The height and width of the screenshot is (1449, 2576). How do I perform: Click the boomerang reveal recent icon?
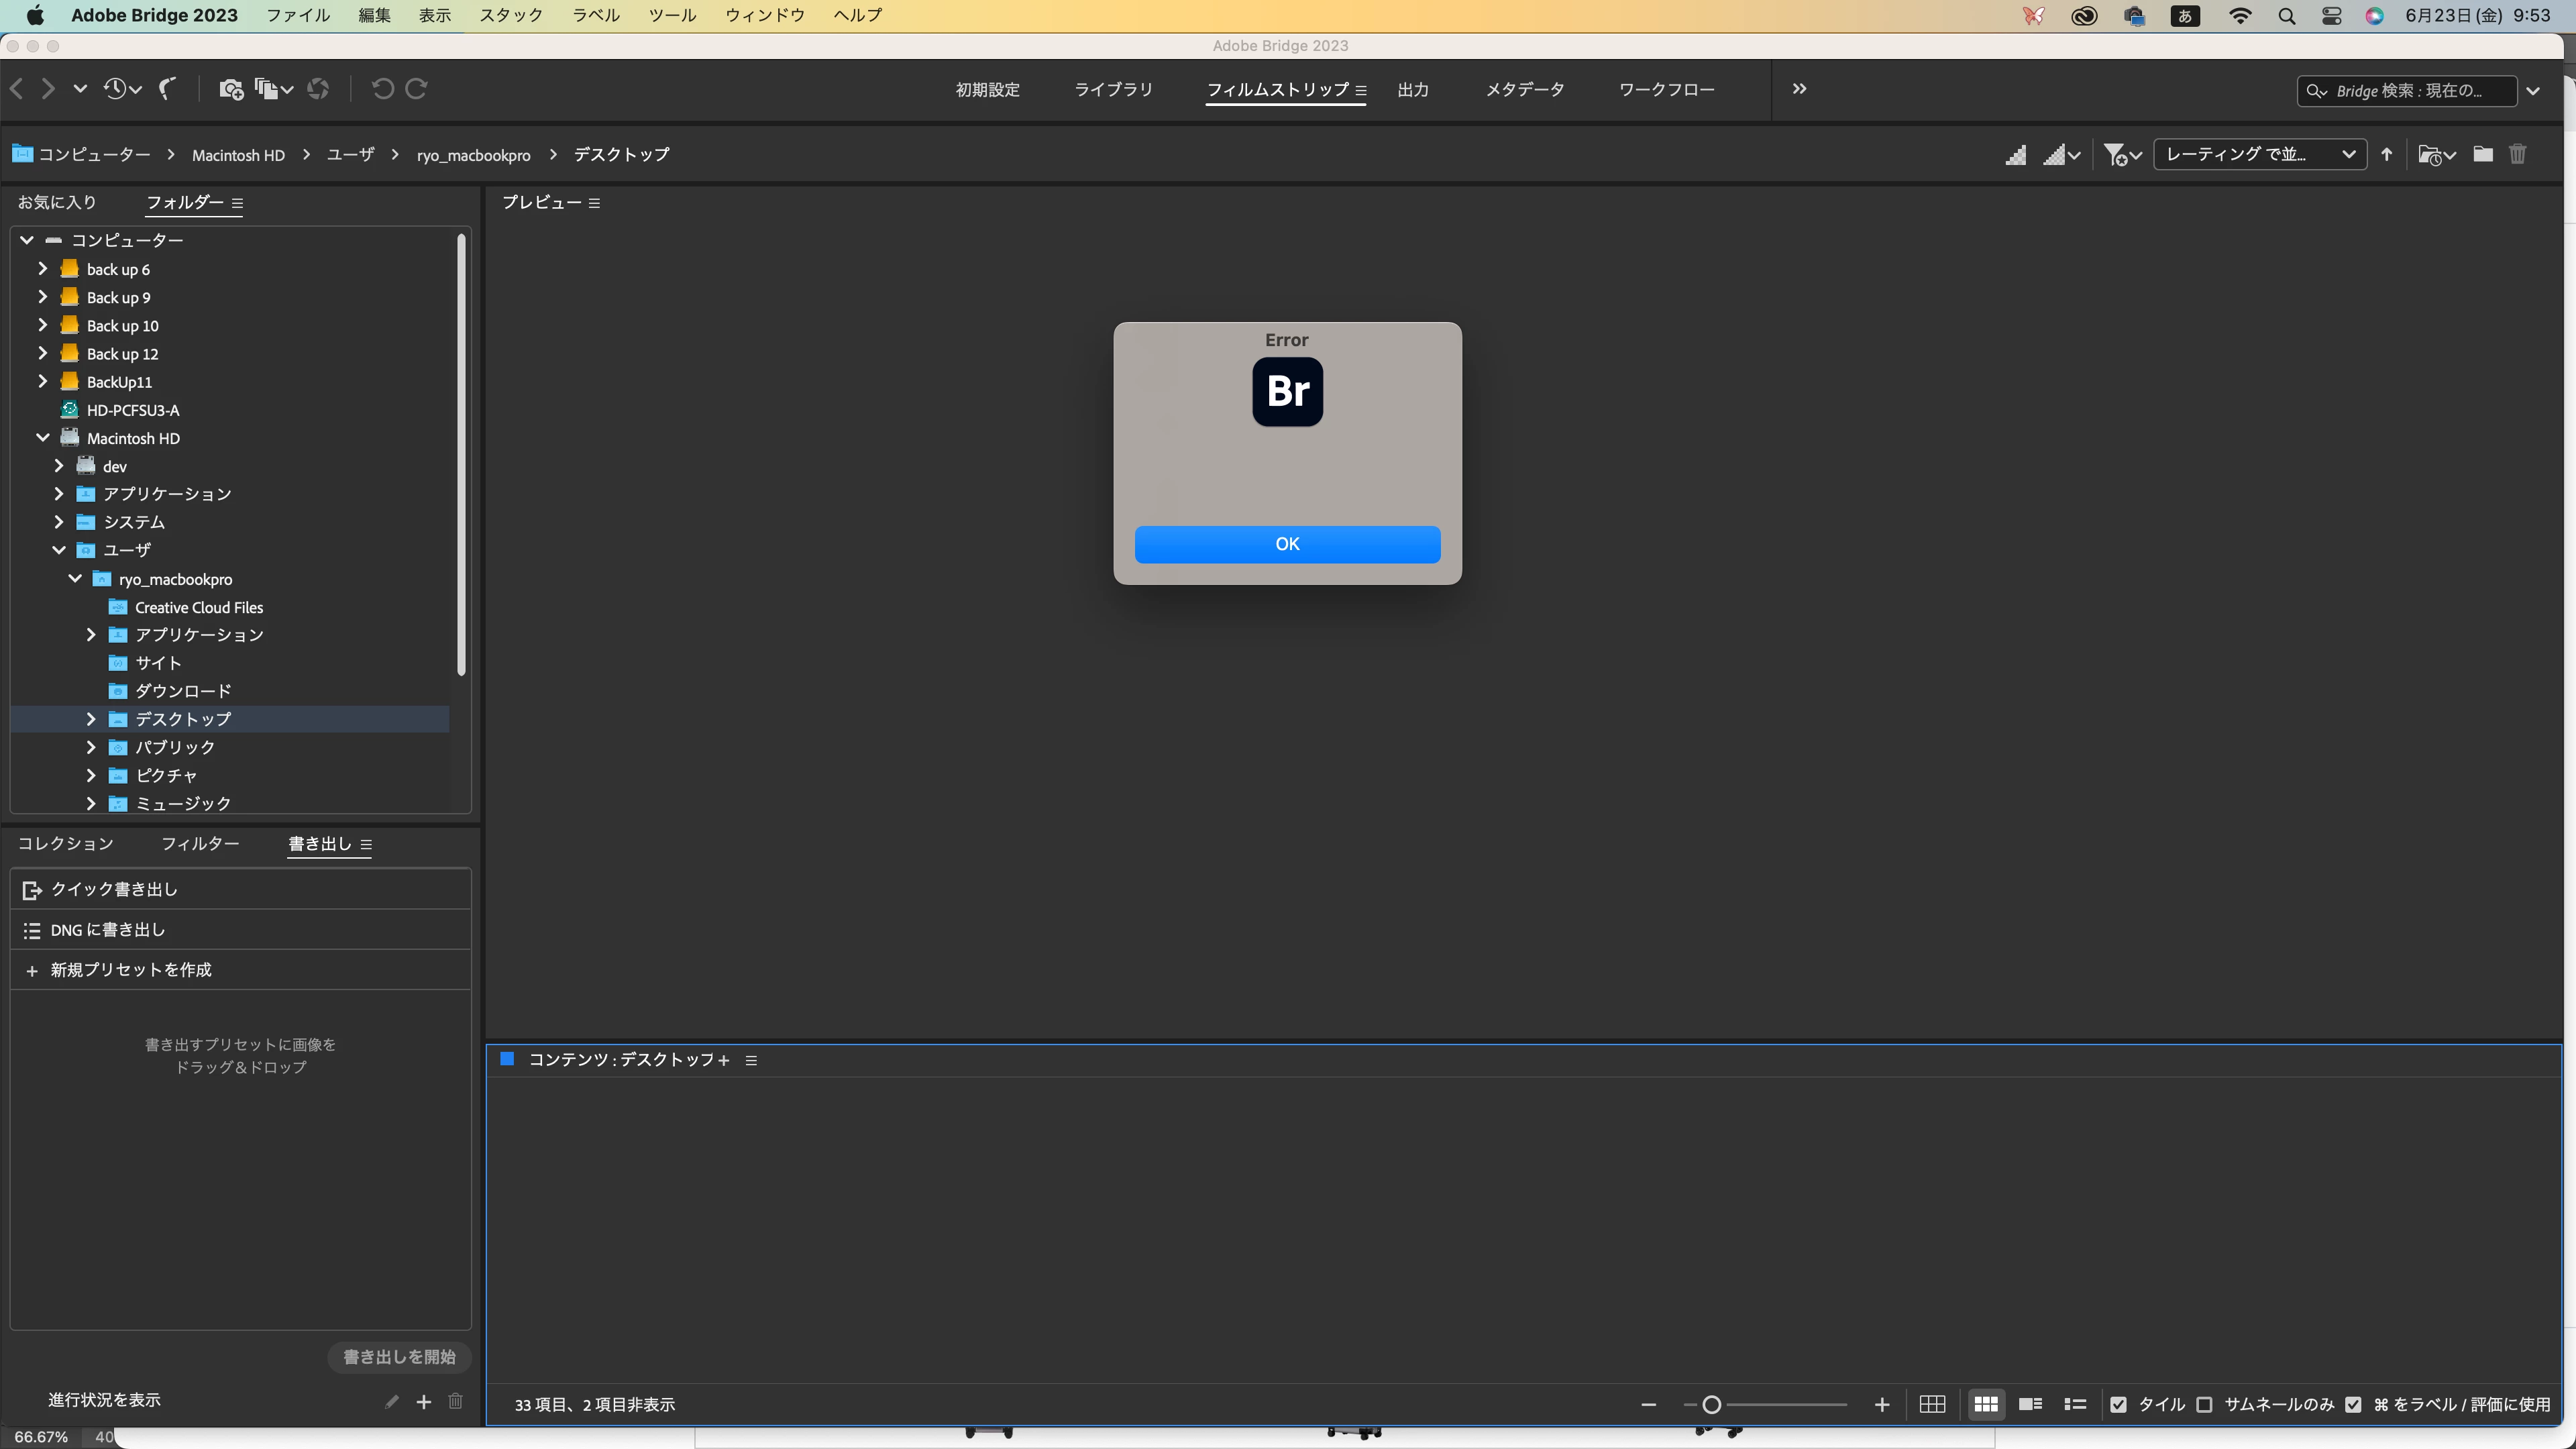tap(168, 89)
